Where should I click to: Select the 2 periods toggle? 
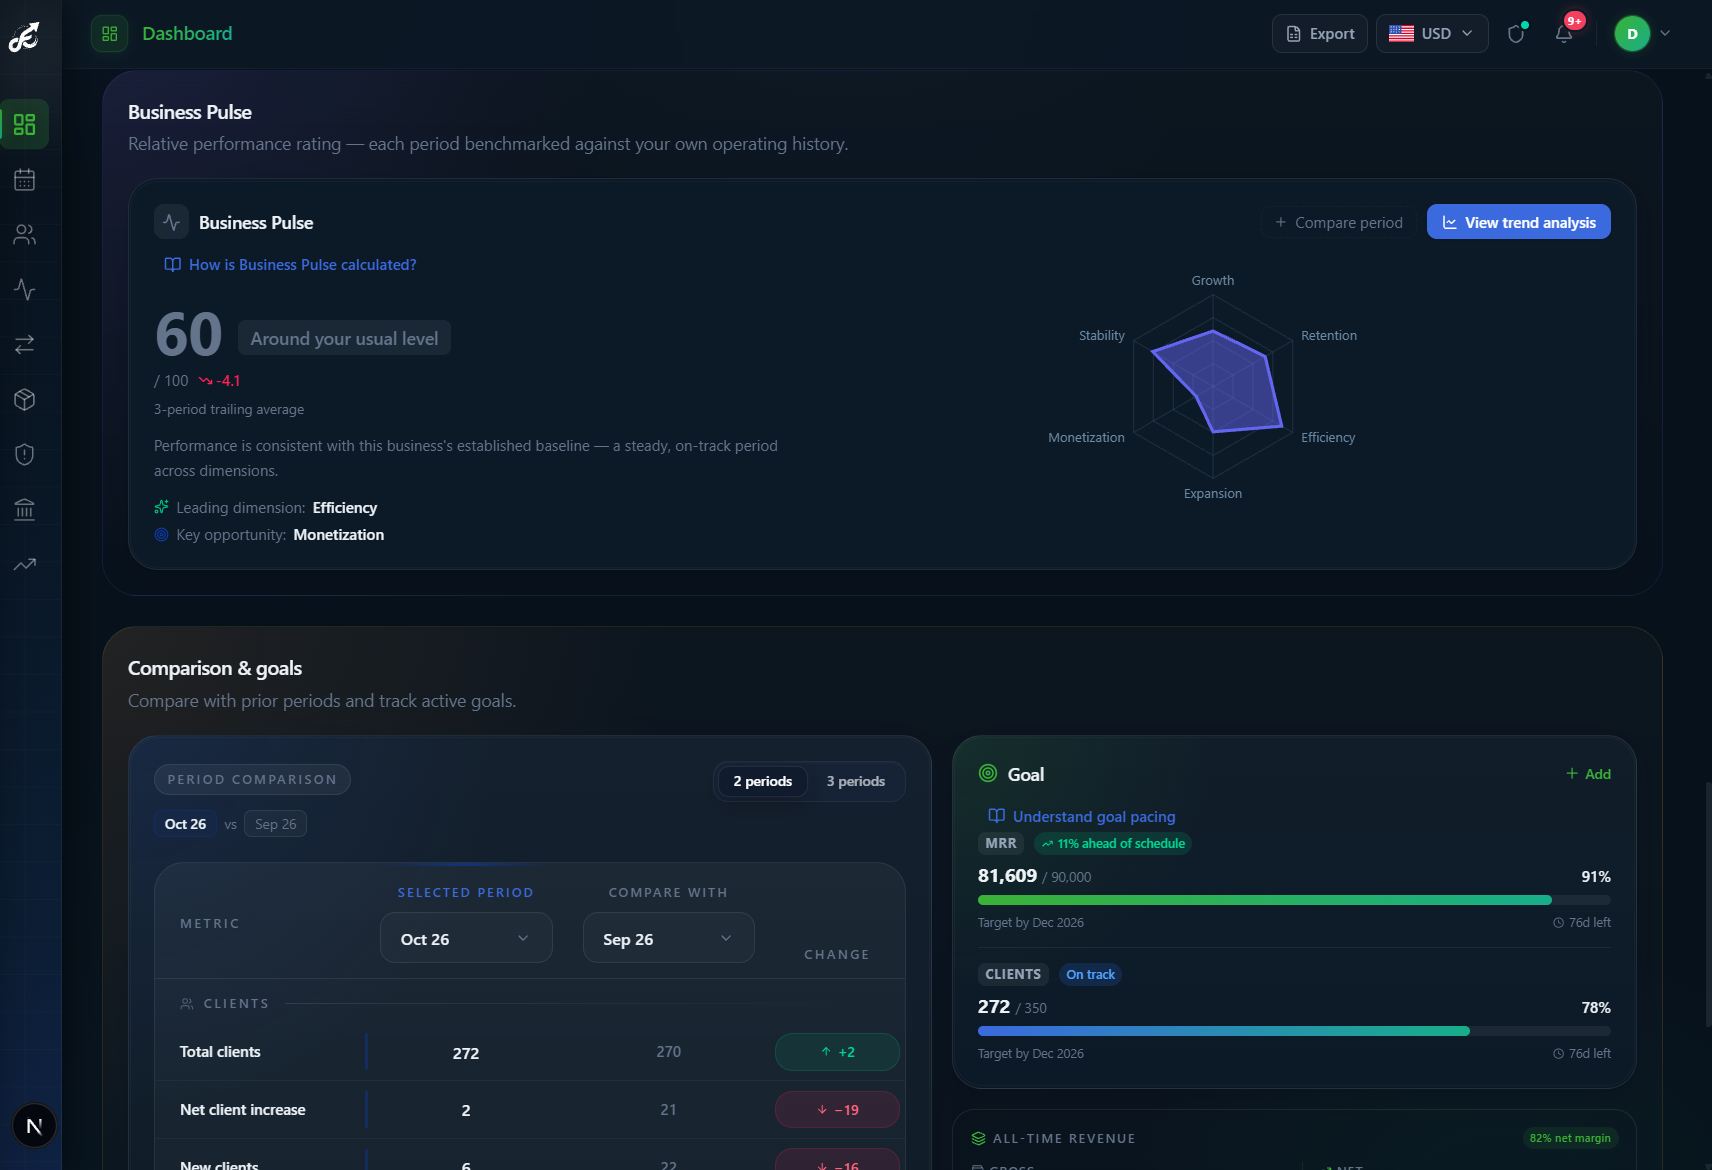pyautogui.click(x=762, y=781)
